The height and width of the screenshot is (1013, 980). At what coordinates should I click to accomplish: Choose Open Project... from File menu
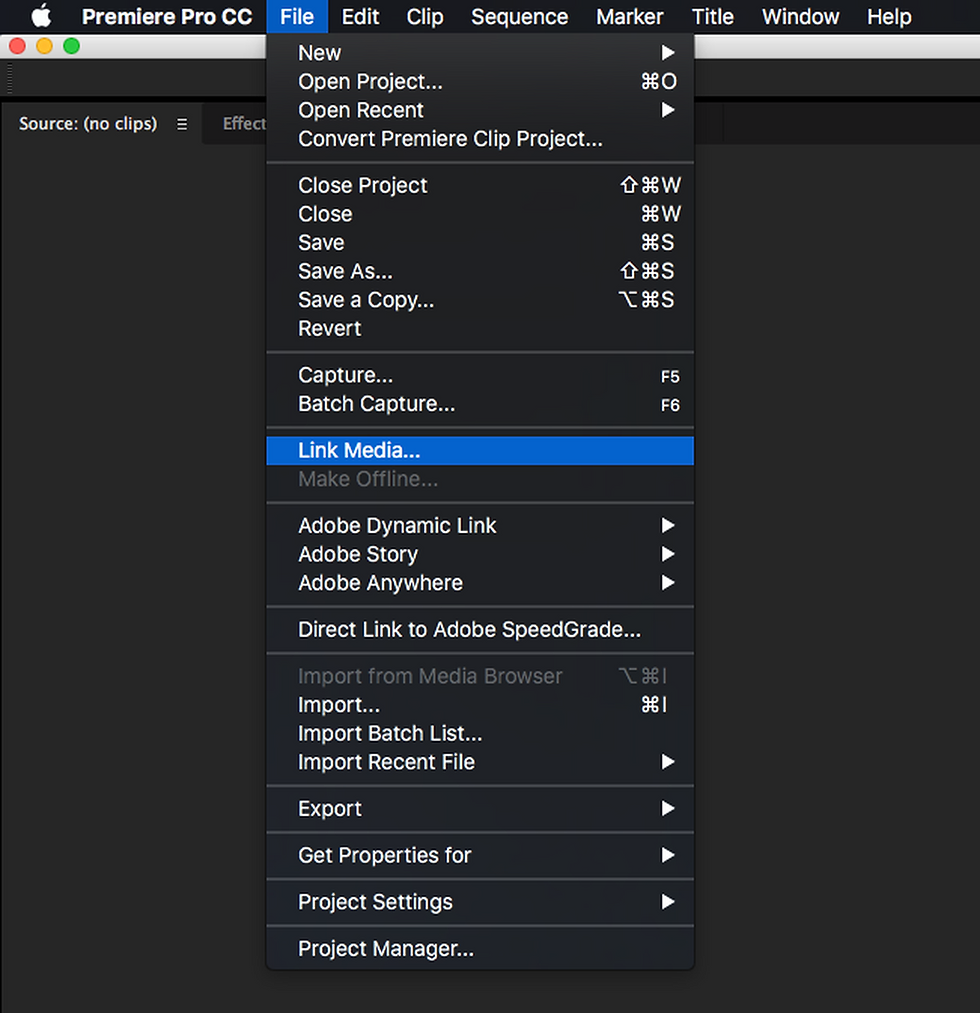click(480, 81)
